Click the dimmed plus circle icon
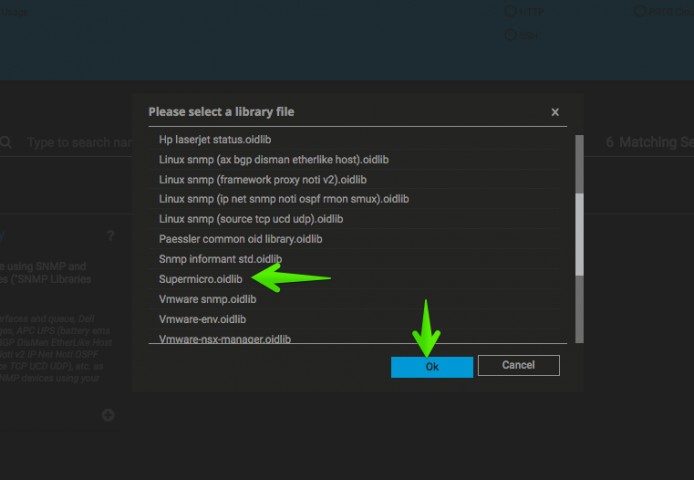694x480 pixels. [x=108, y=415]
